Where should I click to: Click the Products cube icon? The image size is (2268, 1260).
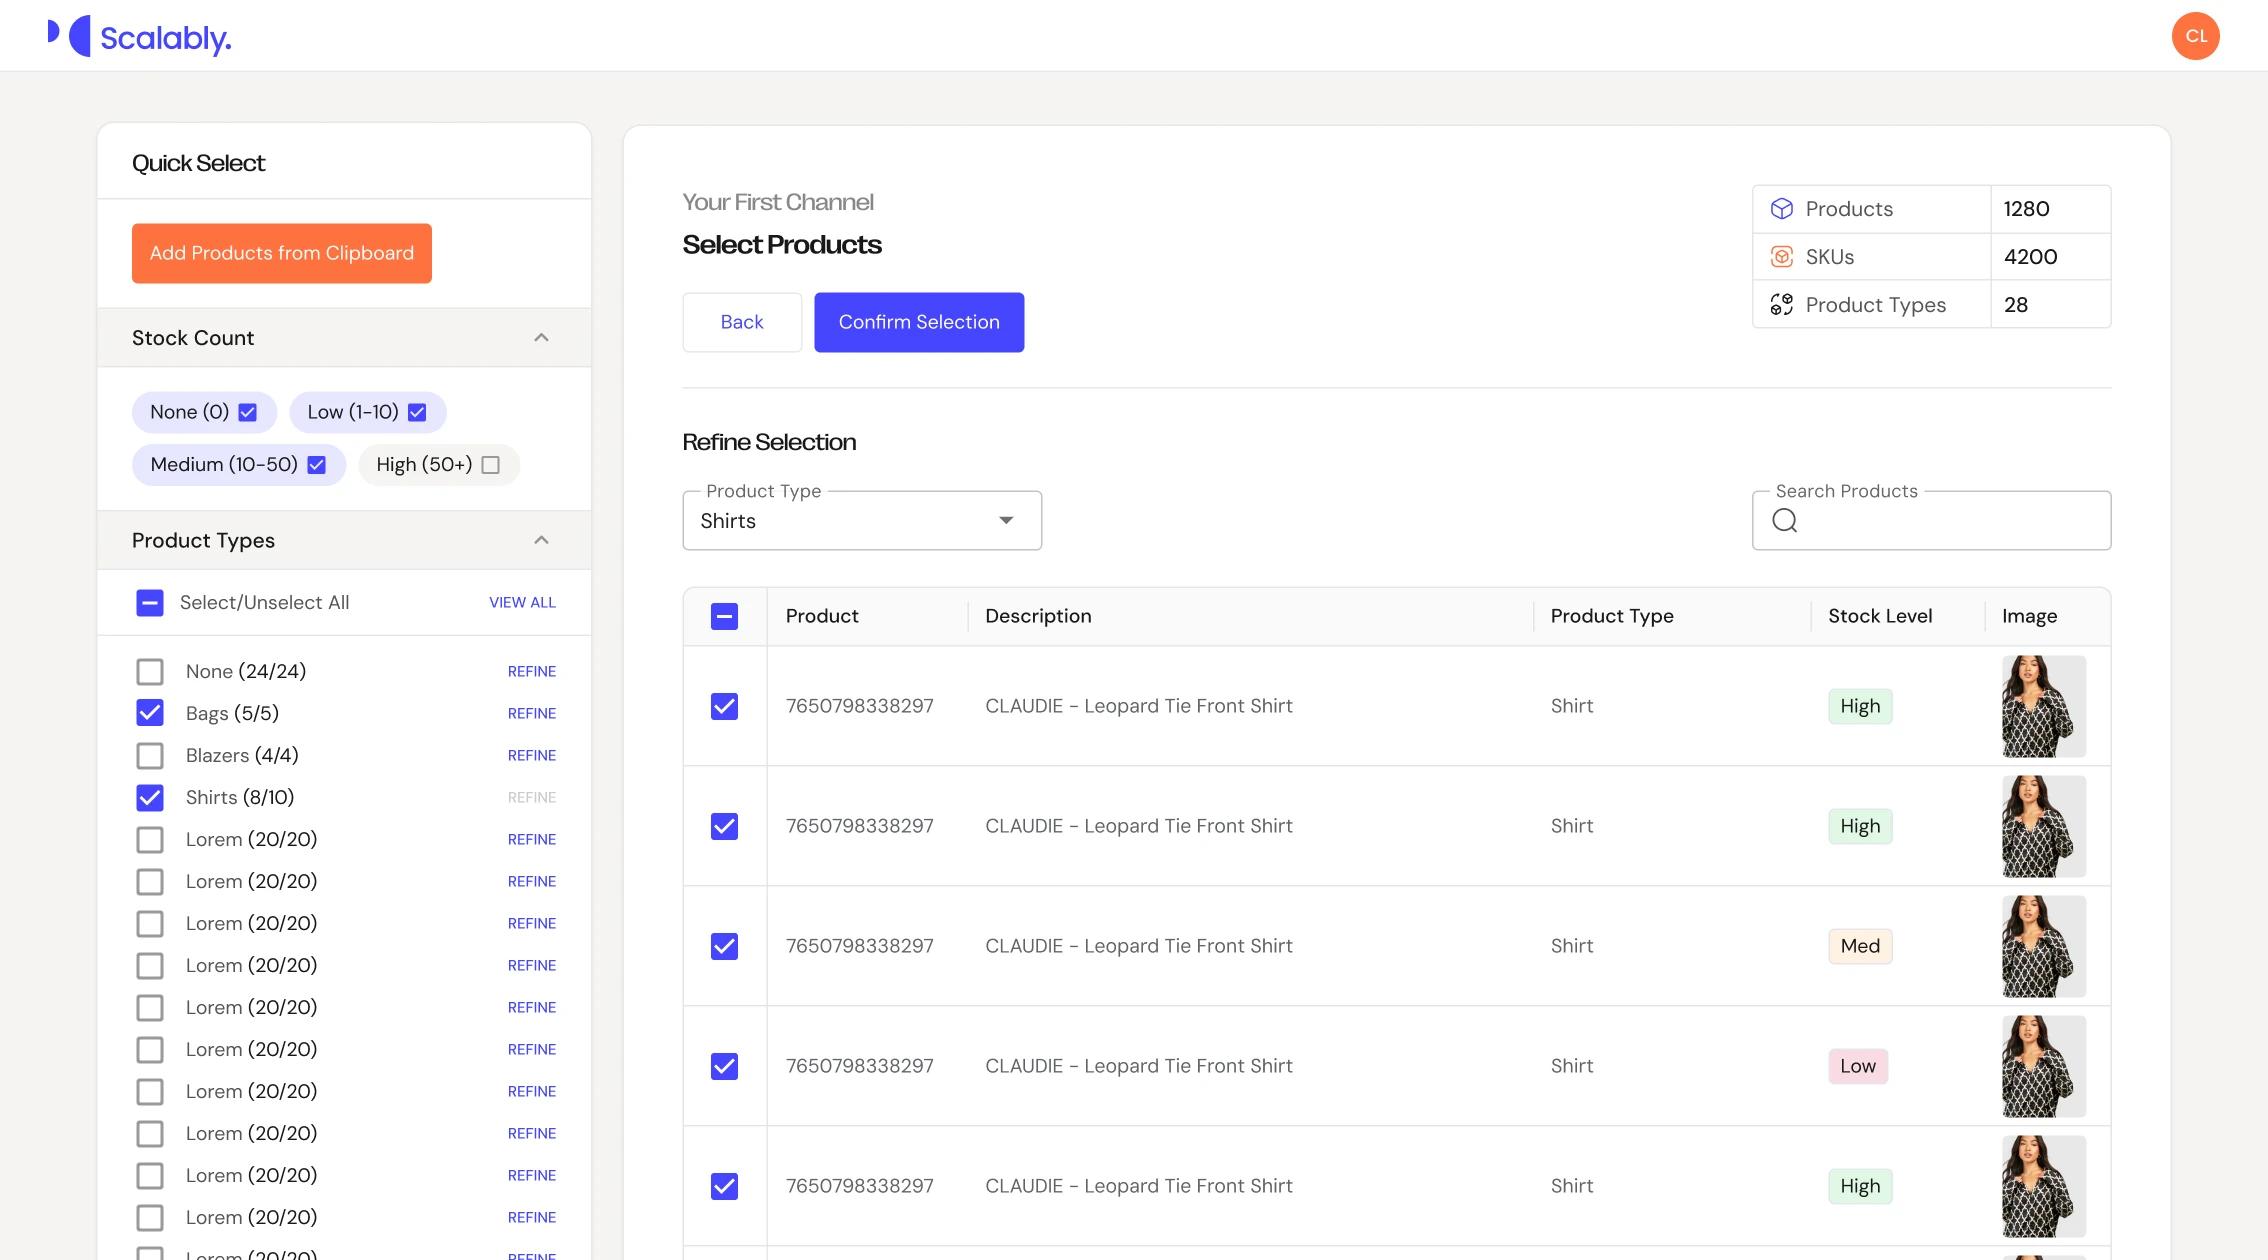pyautogui.click(x=1781, y=208)
